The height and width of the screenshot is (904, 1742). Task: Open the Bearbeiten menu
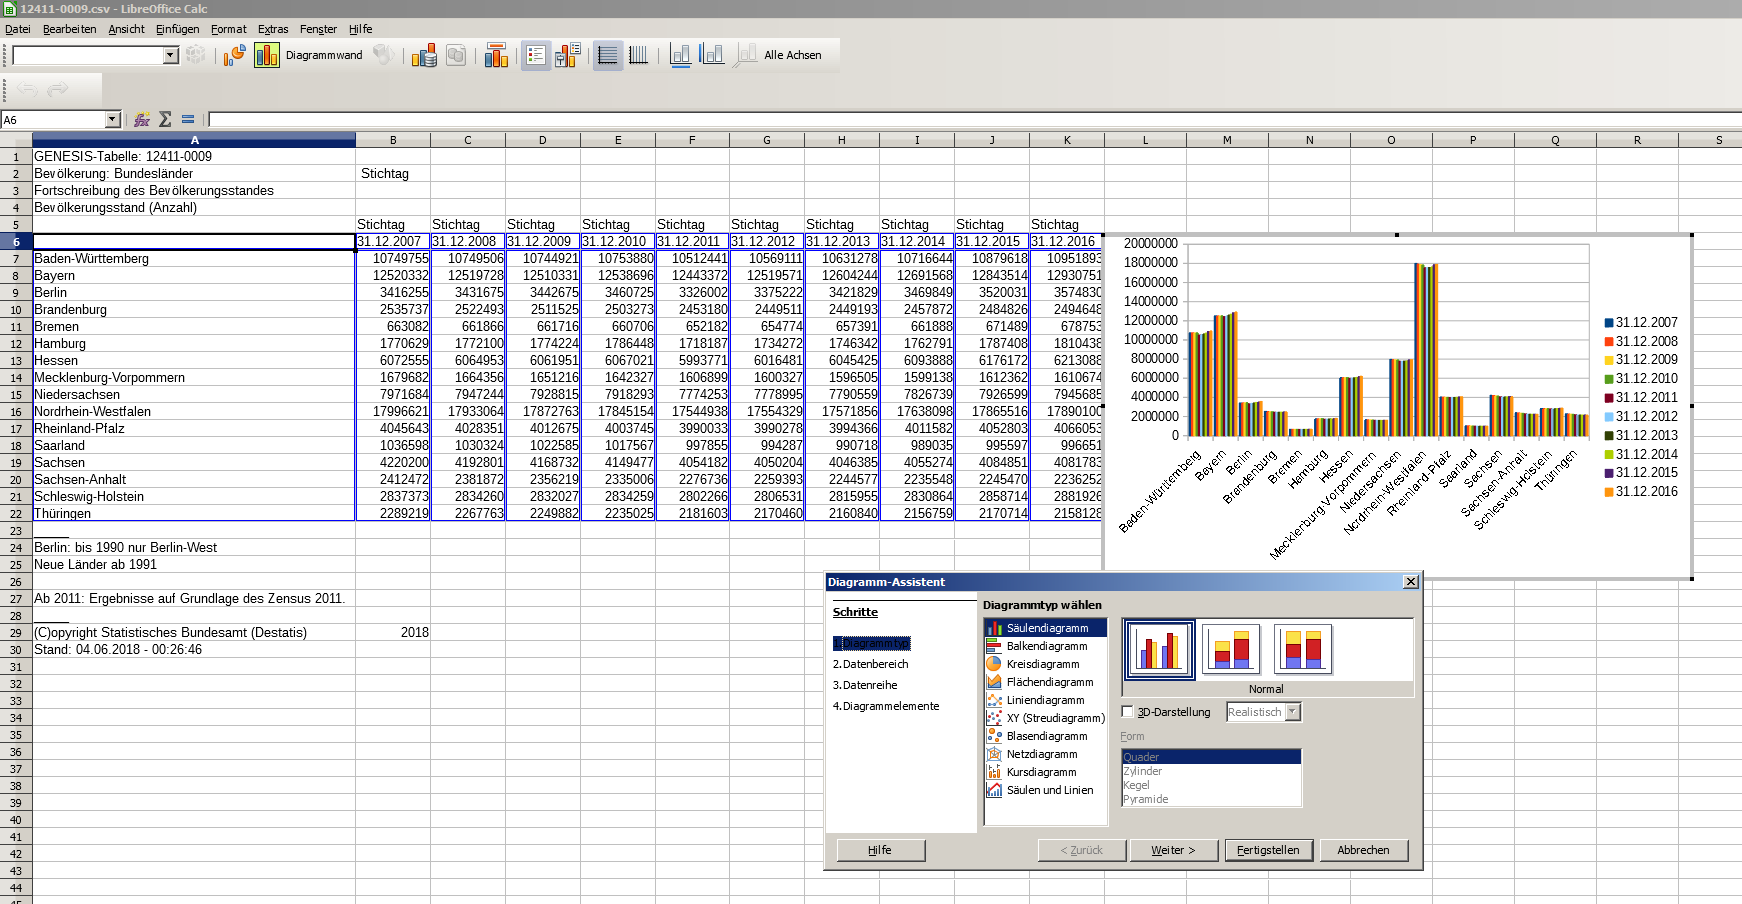[x=70, y=29]
